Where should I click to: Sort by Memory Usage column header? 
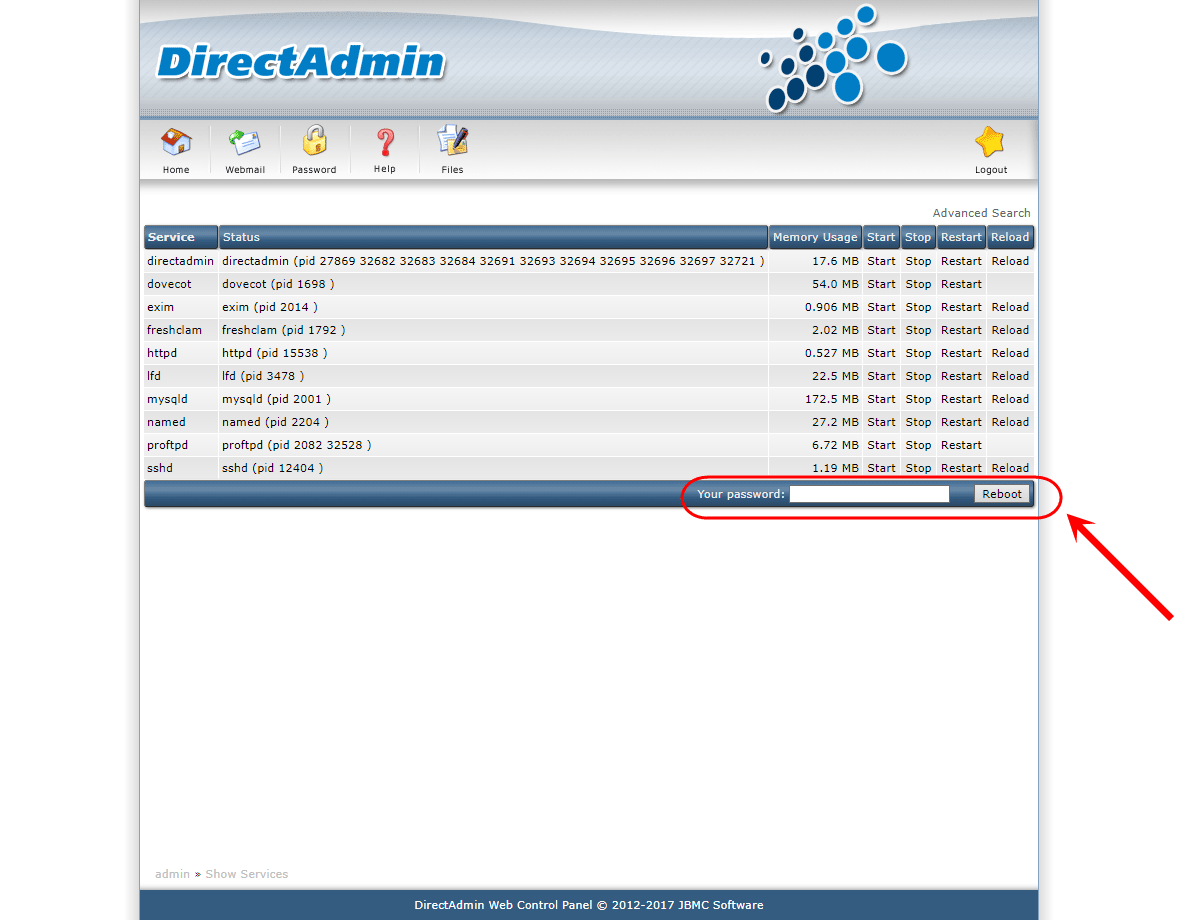pos(815,237)
